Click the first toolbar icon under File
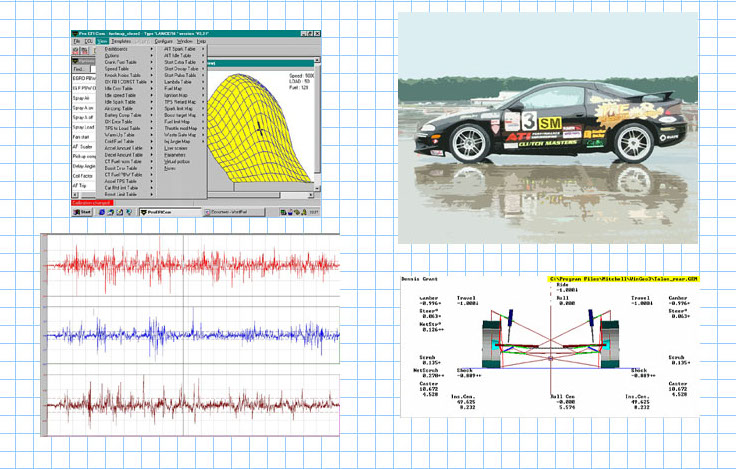 tap(75, 52)
